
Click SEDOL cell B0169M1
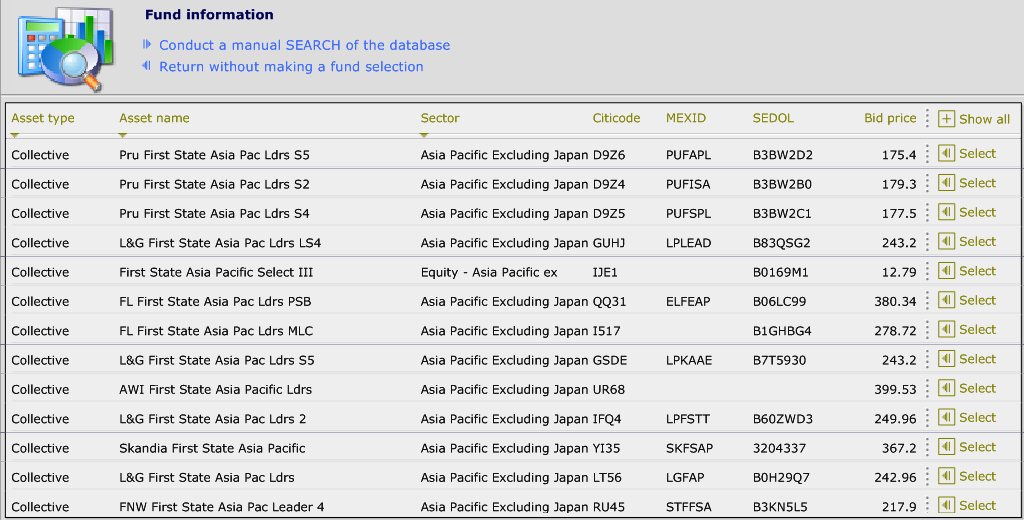point(780,272)
